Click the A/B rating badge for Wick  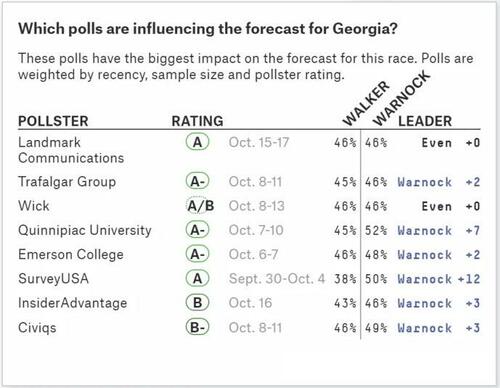200,206
